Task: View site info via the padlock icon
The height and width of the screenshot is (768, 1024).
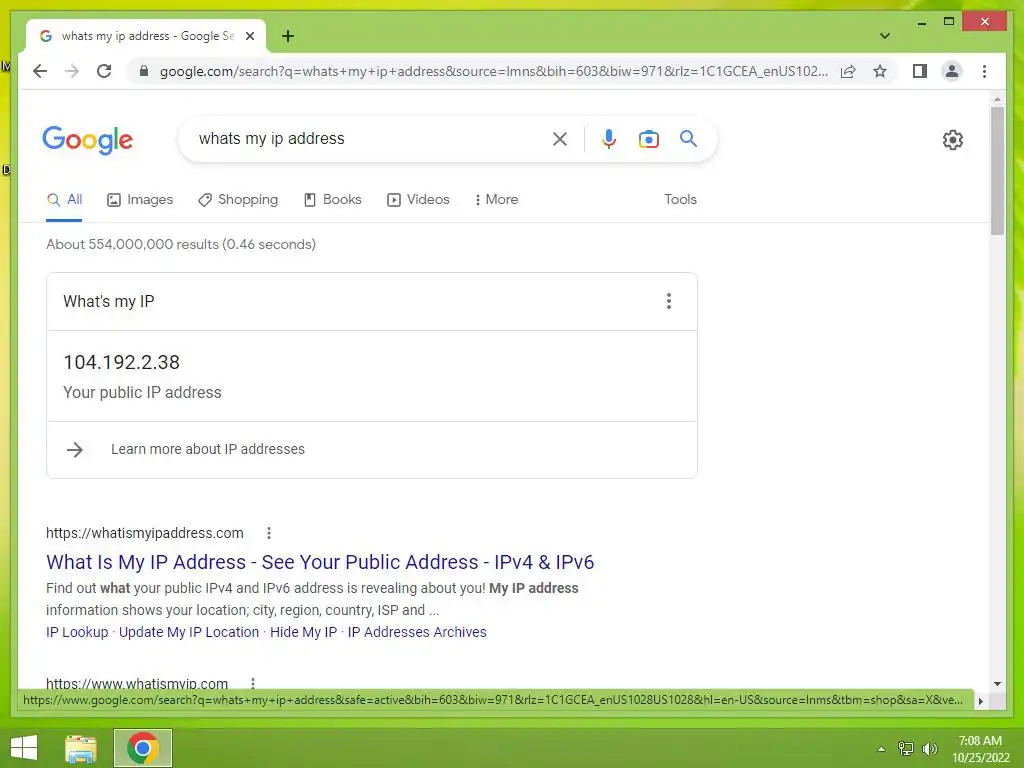Action: pos(144,71)
